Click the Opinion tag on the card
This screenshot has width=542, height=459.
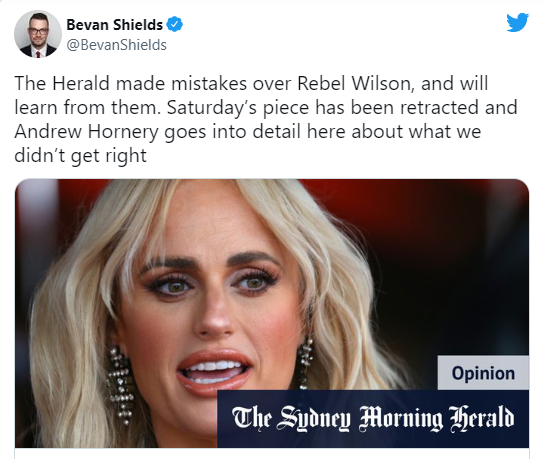(x=483, y=373)
